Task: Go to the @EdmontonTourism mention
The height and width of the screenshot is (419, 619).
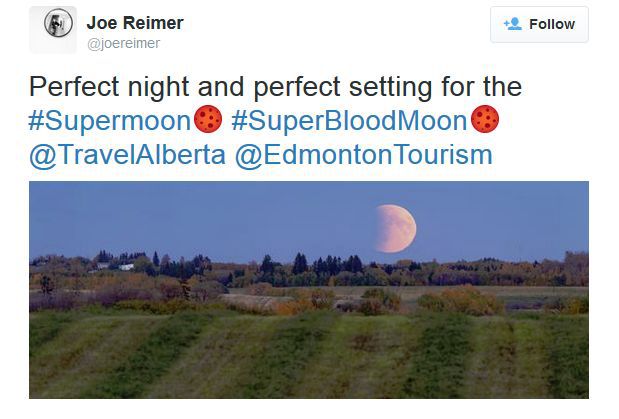Action: [364, 155]
